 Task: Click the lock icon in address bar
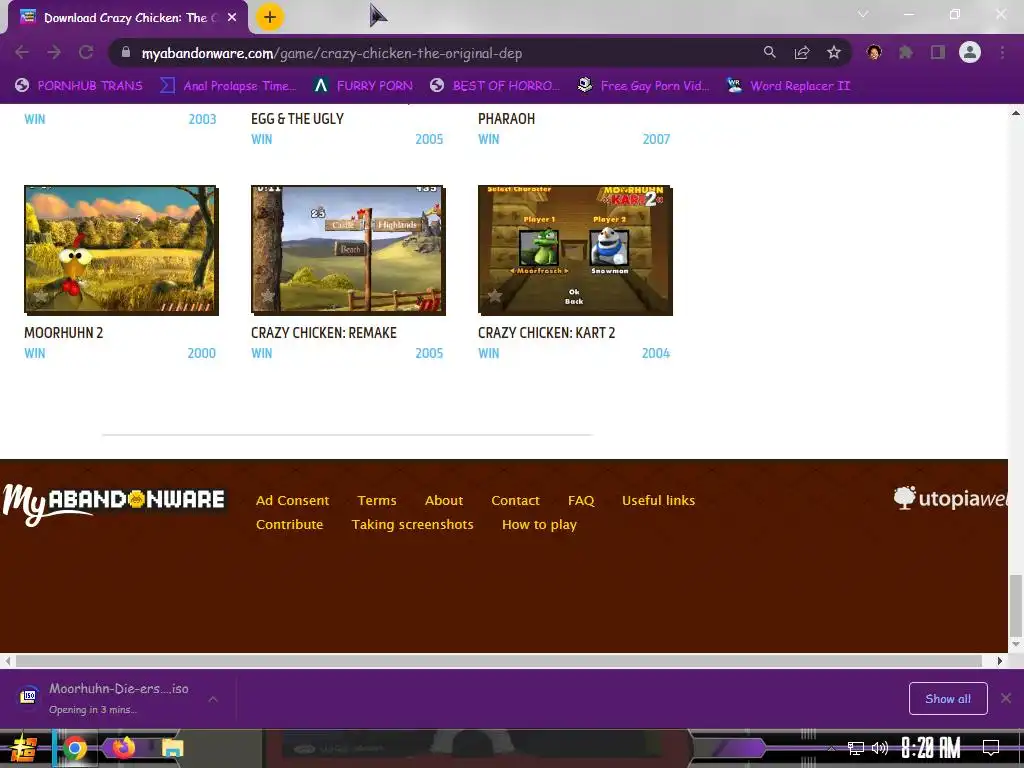tap(126, 53)
